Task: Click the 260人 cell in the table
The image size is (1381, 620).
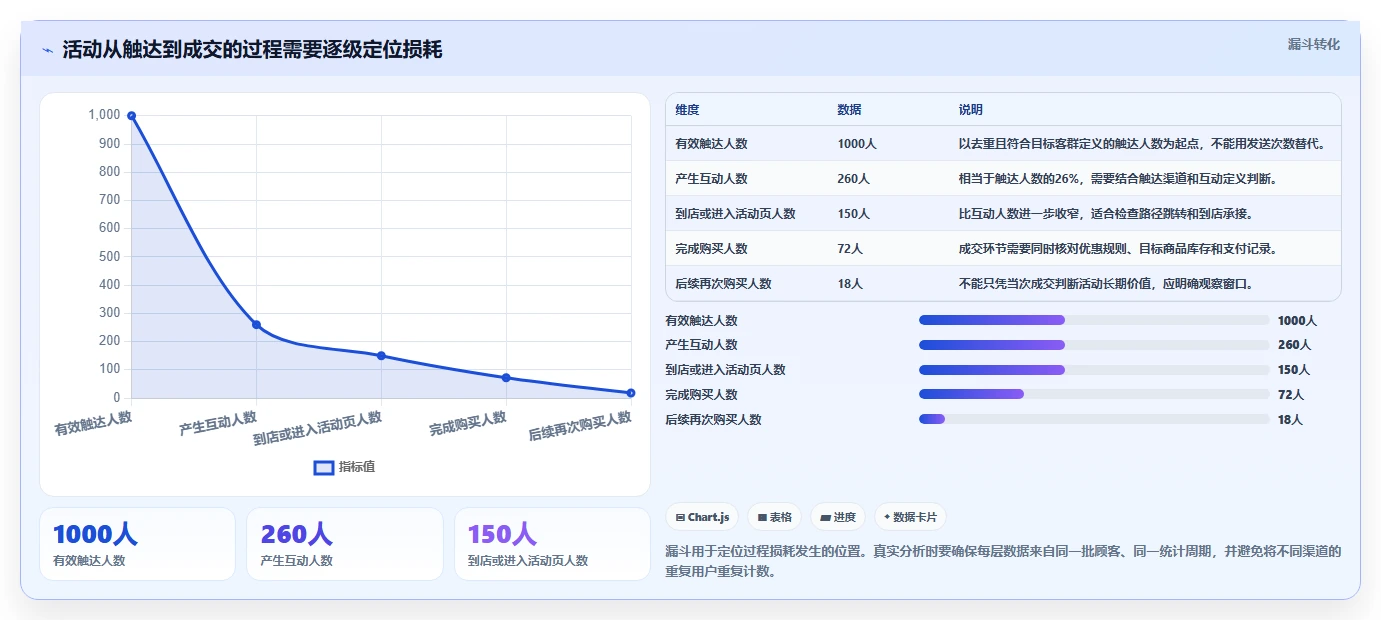Action: pyautogui.click(x=853, y=179)
